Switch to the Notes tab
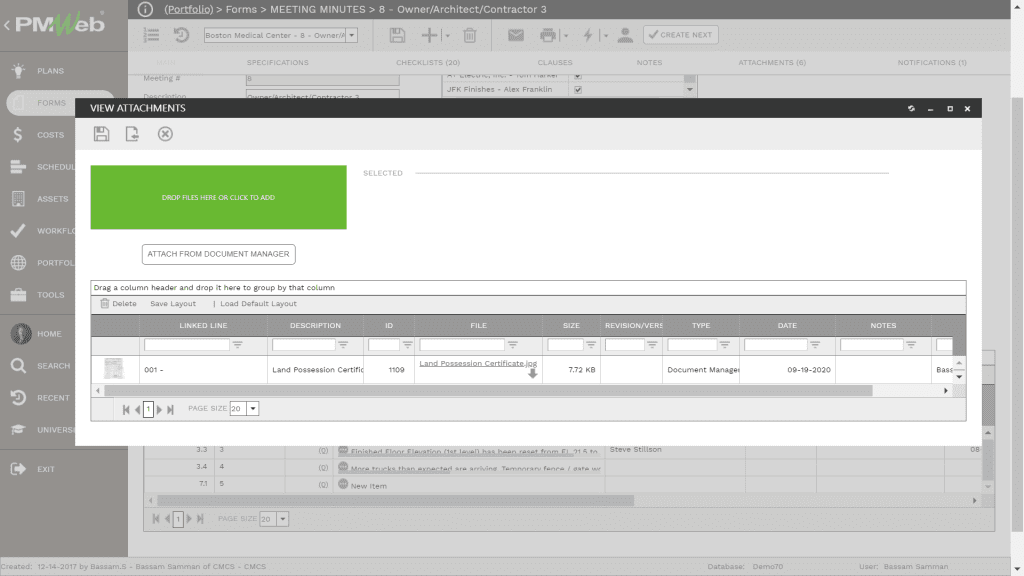The image size is (1024, 576). (649, 63)
